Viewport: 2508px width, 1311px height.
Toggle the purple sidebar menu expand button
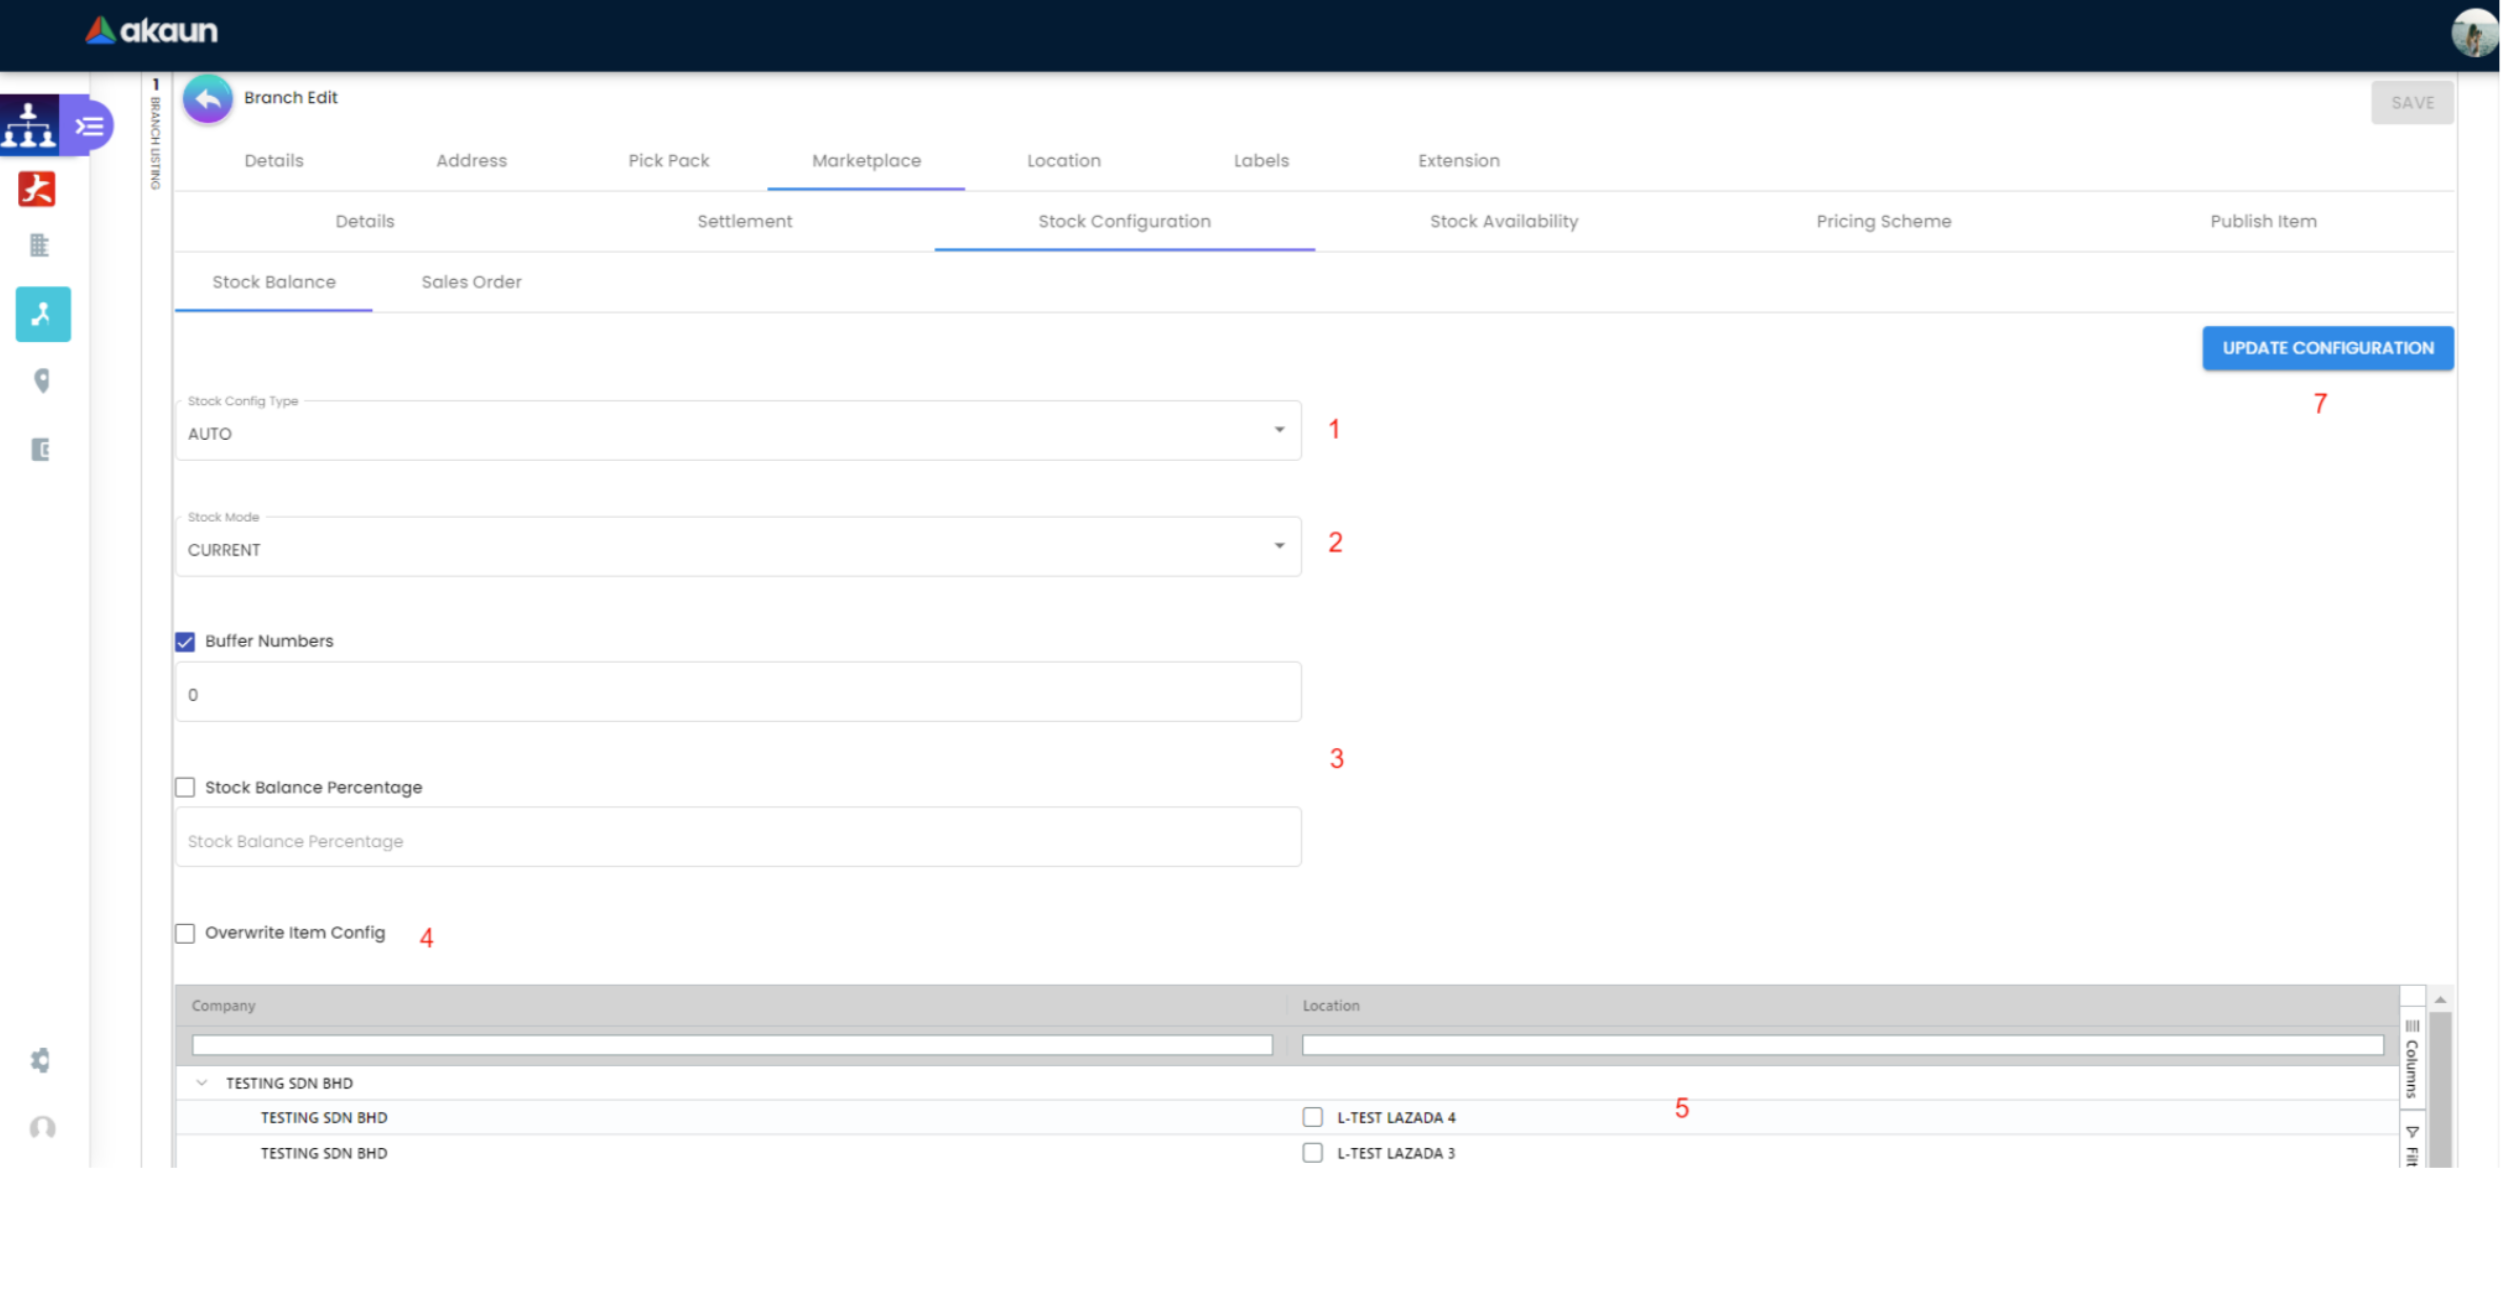click(90, 126)
